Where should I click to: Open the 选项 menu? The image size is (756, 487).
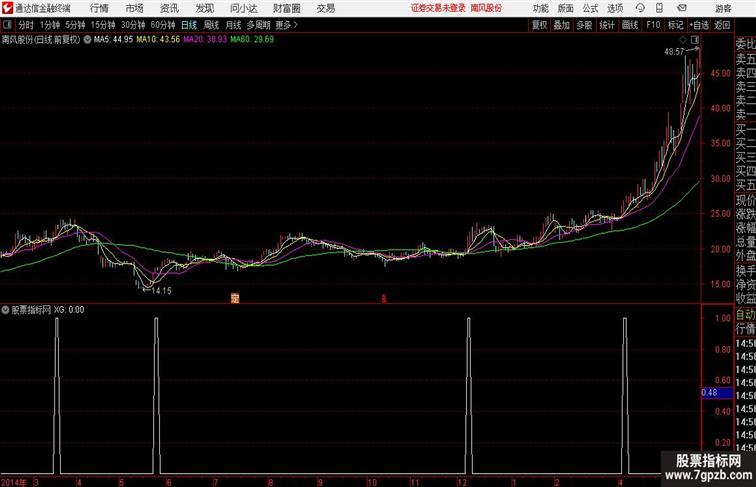615,8
